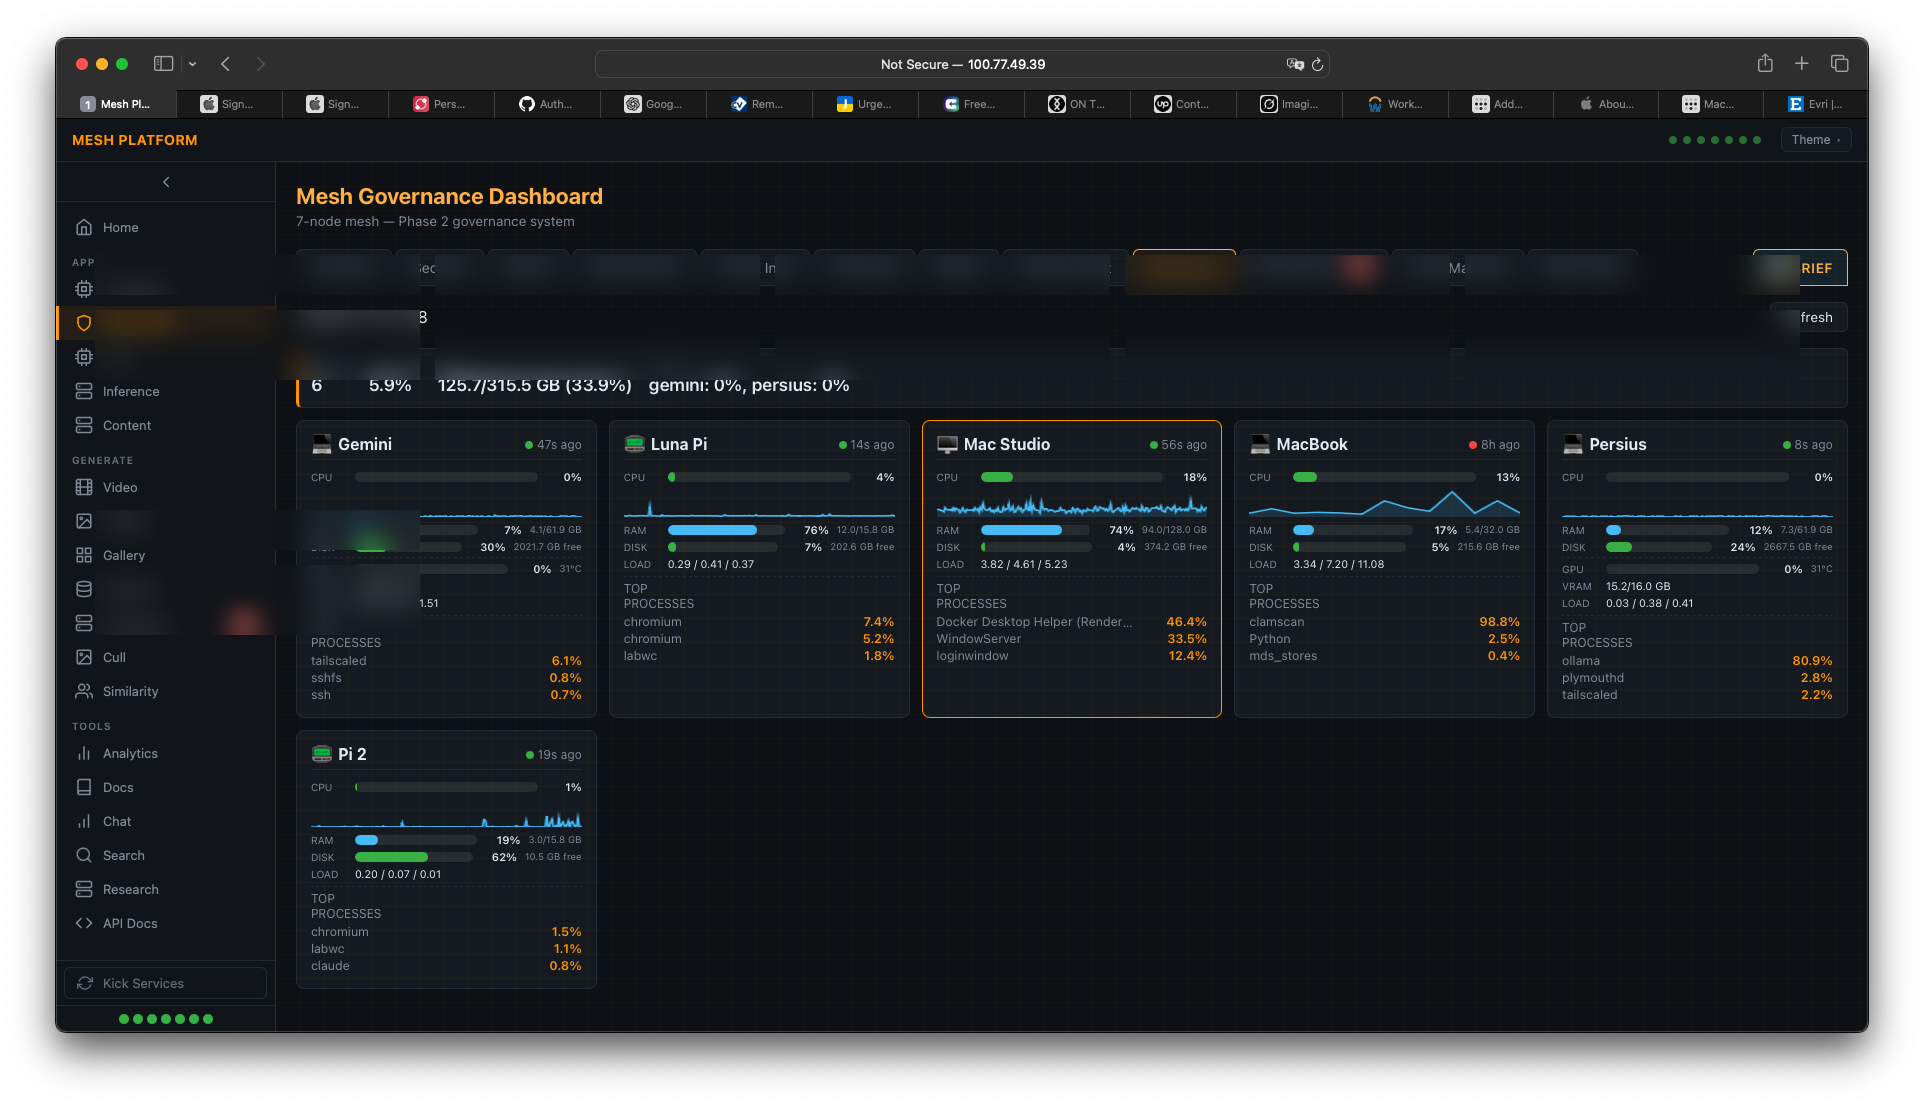Open the Research tool
Image resolution: width=1924 pixels, height=1106 pixels.
130,889
